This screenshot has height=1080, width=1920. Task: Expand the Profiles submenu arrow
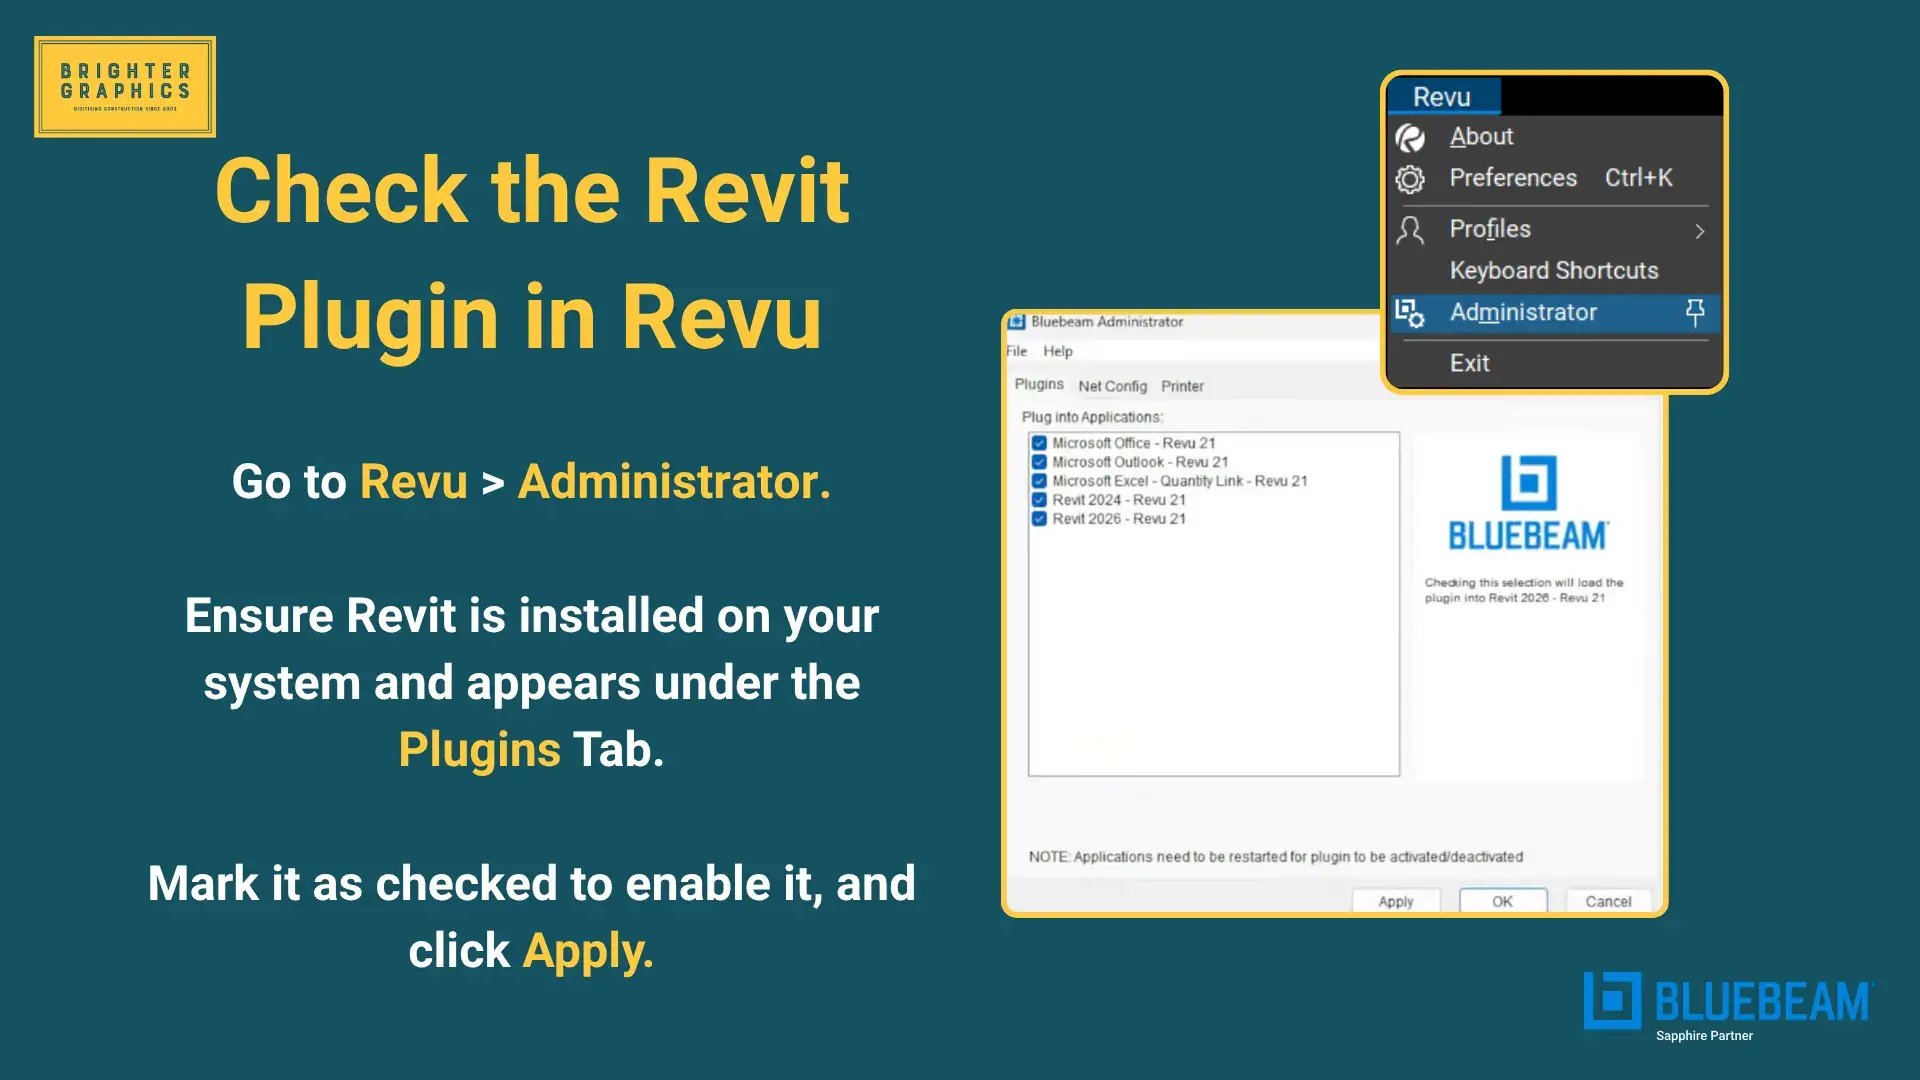[x=1699, y=231]
